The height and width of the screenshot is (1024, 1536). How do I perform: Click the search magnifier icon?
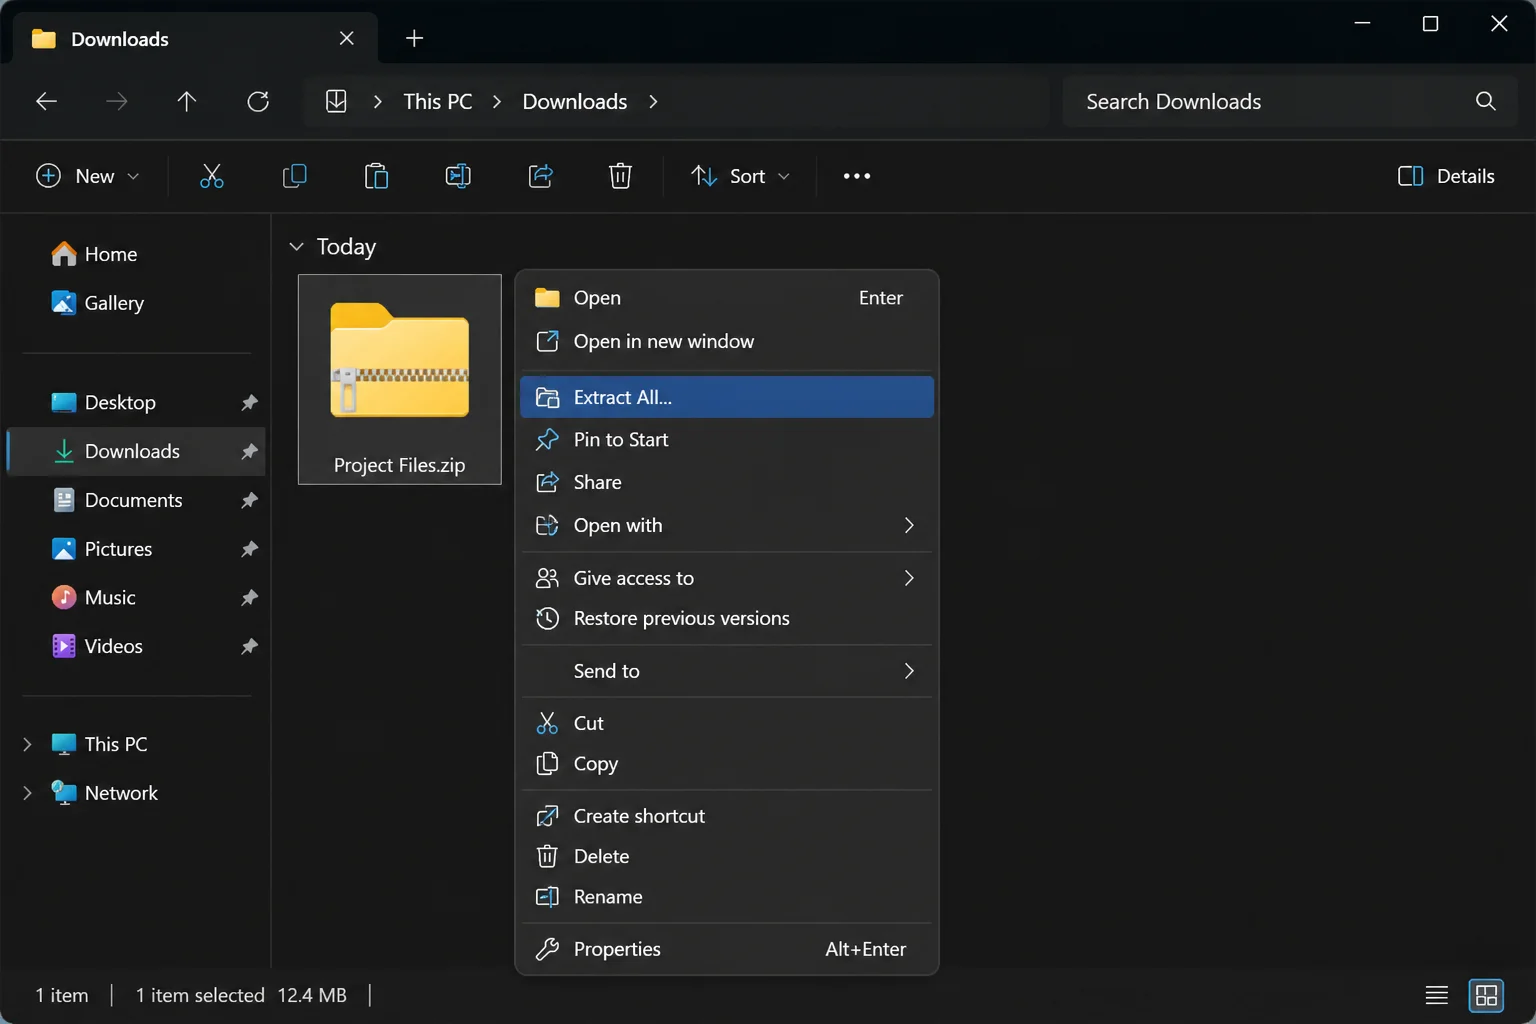click(1485, 101)
